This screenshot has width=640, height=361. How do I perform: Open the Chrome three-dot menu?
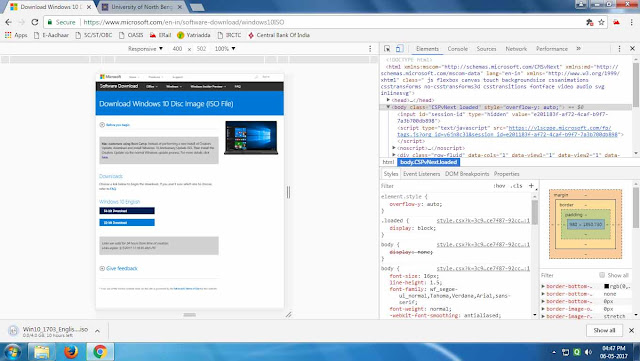[632, 22]
